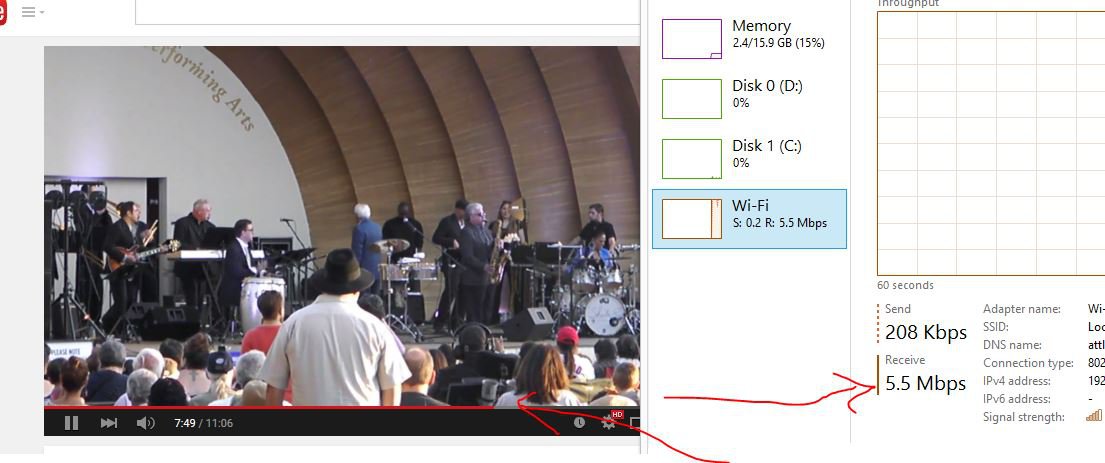Click the Disk 0 mini graph thumbnail

pos(691,99)
